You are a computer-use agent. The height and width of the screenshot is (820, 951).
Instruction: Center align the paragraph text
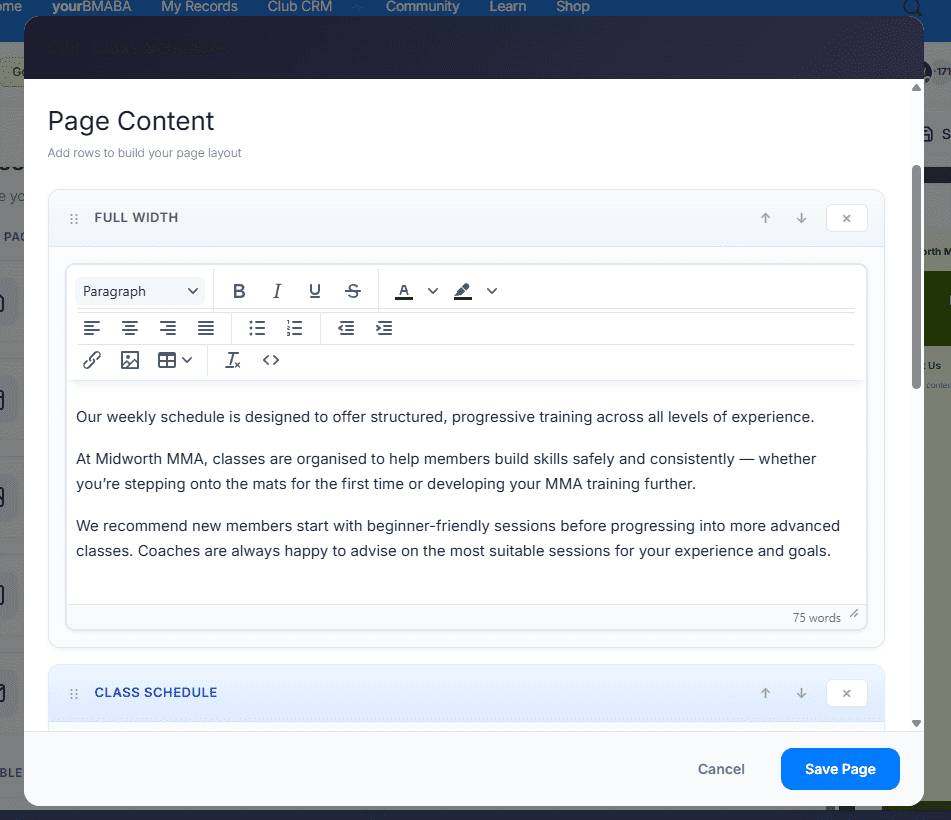(x=130, y=328)
